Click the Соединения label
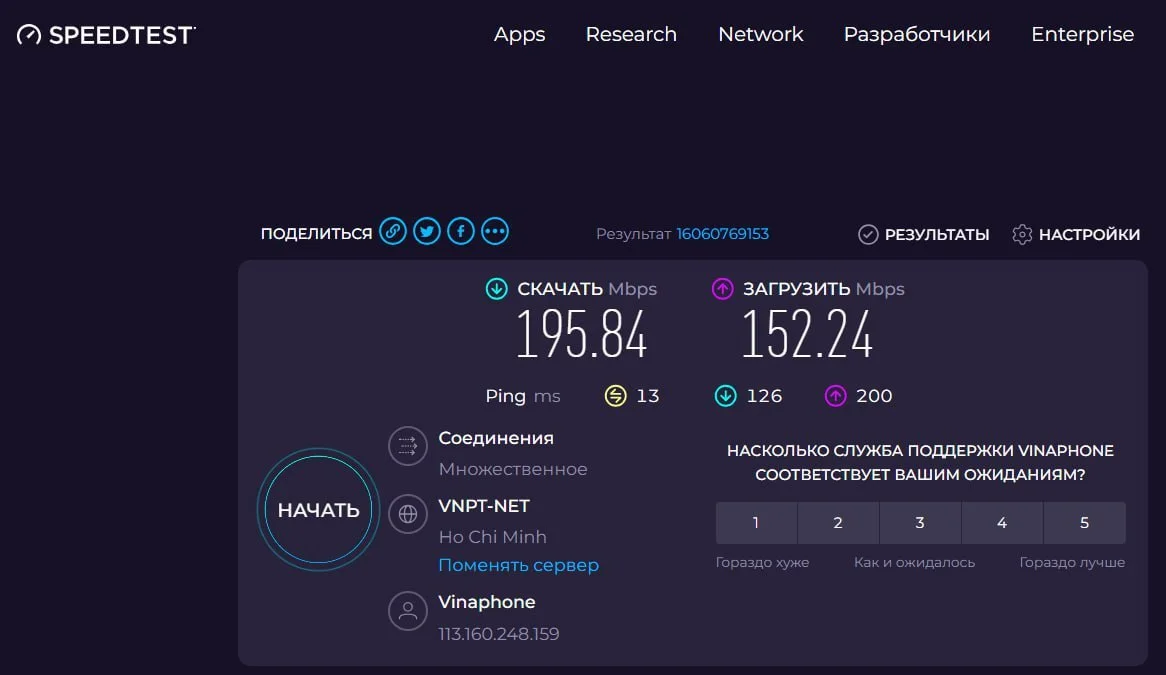Screen dimensions: 1166x675 click(496, 438)
